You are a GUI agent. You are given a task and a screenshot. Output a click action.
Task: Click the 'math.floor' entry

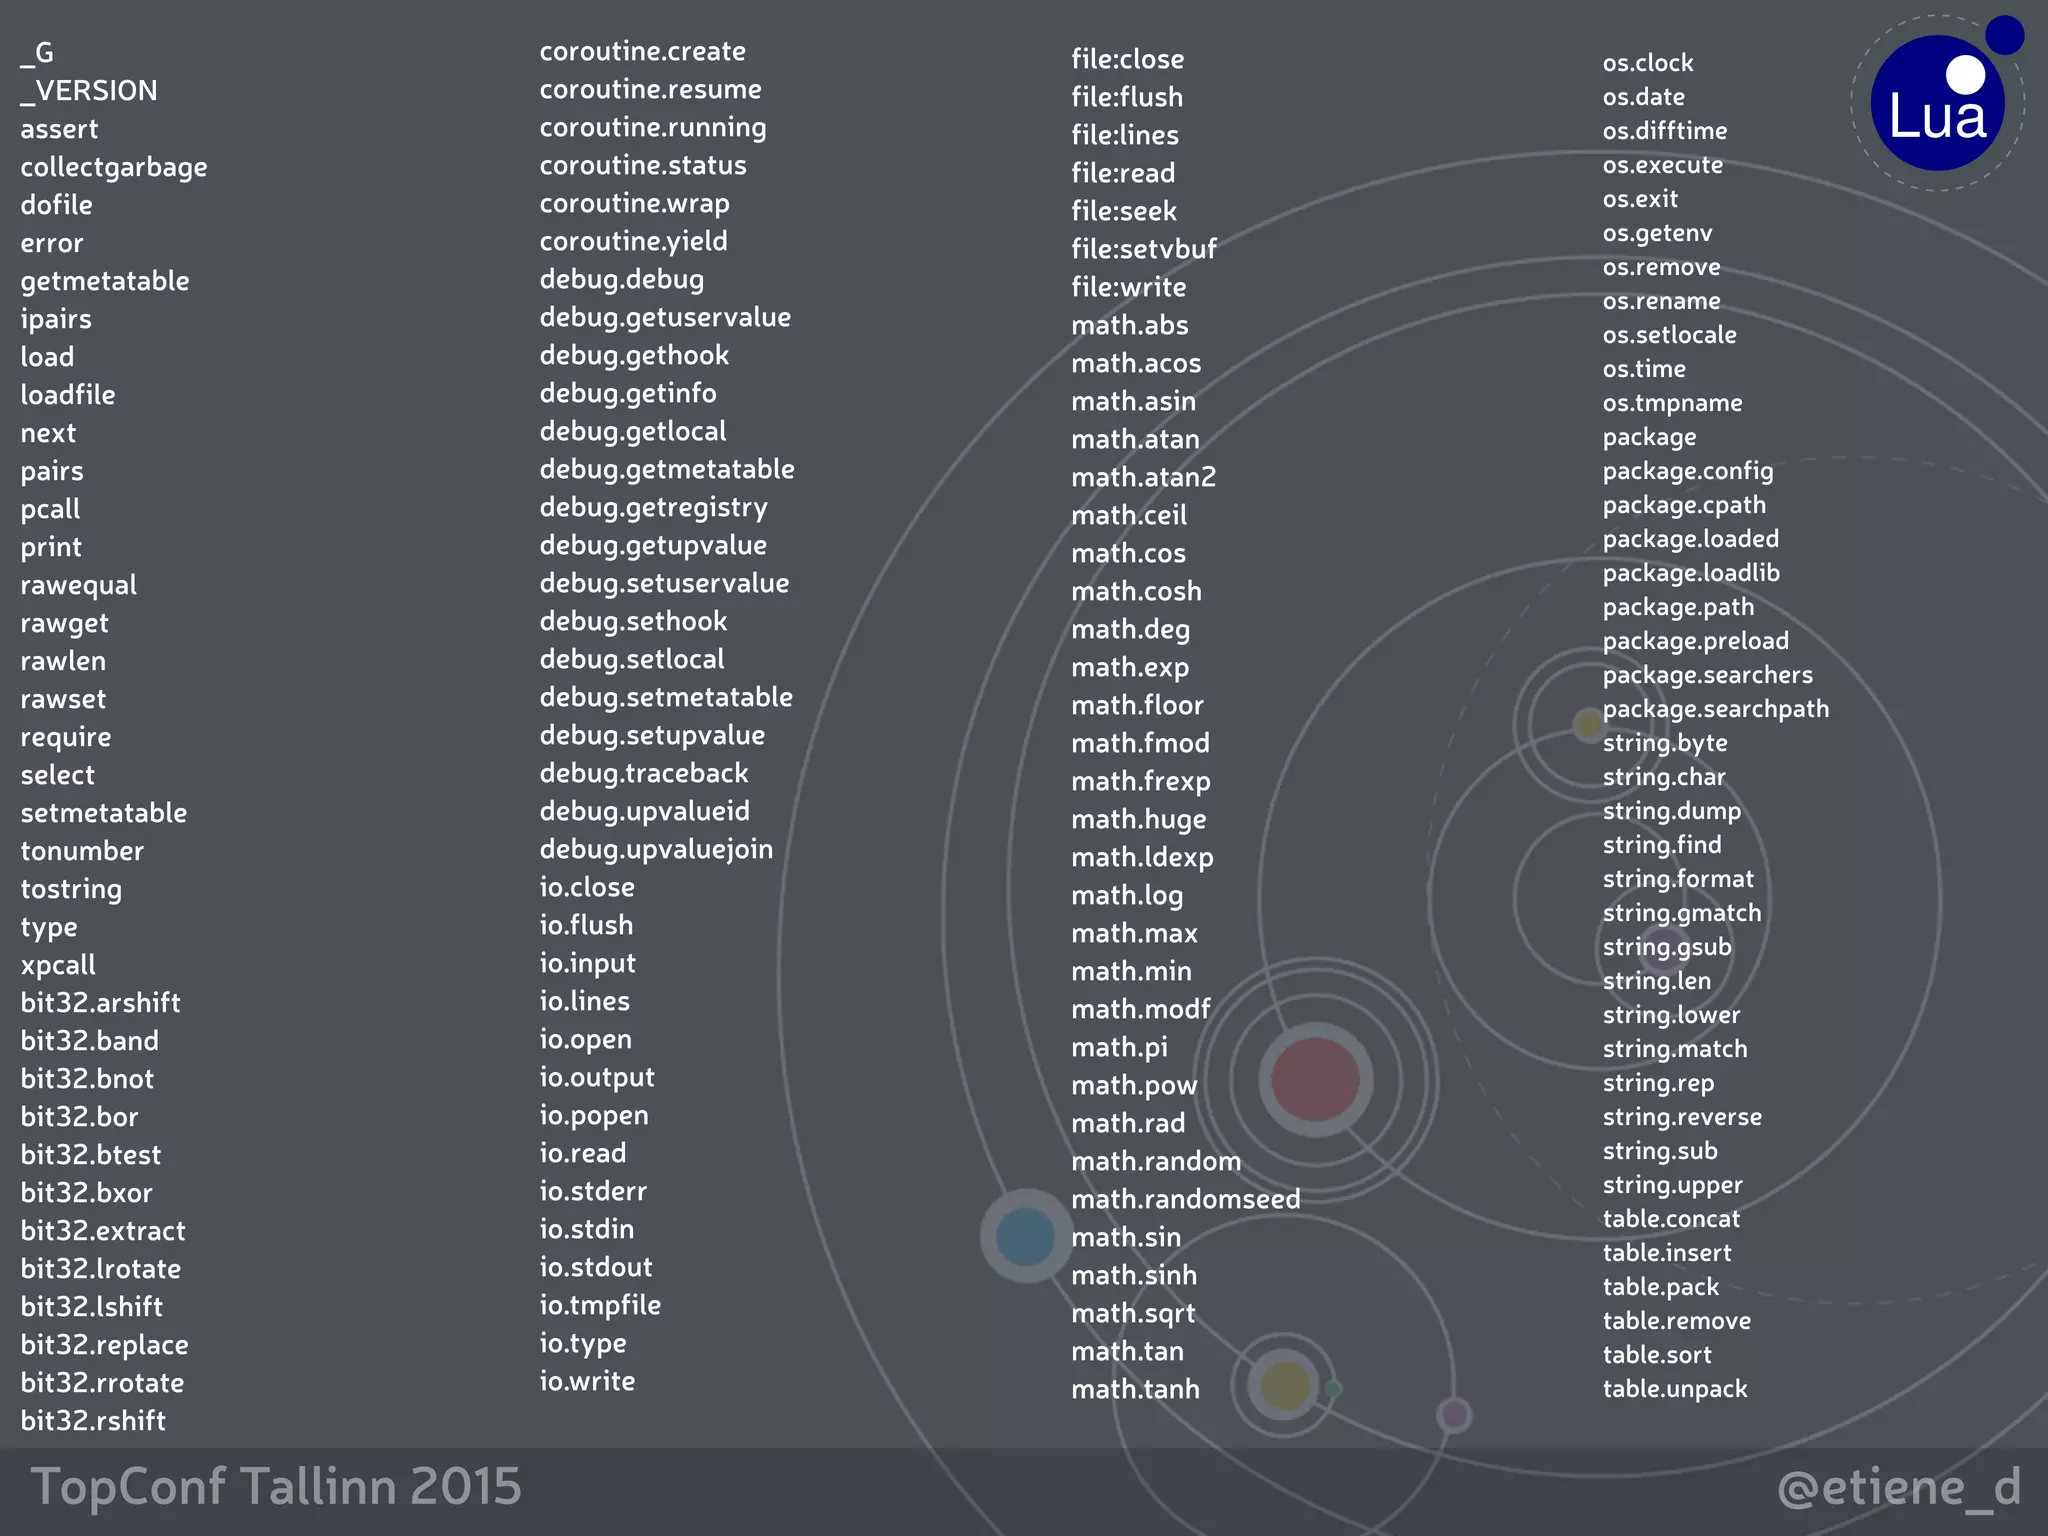1138,705
